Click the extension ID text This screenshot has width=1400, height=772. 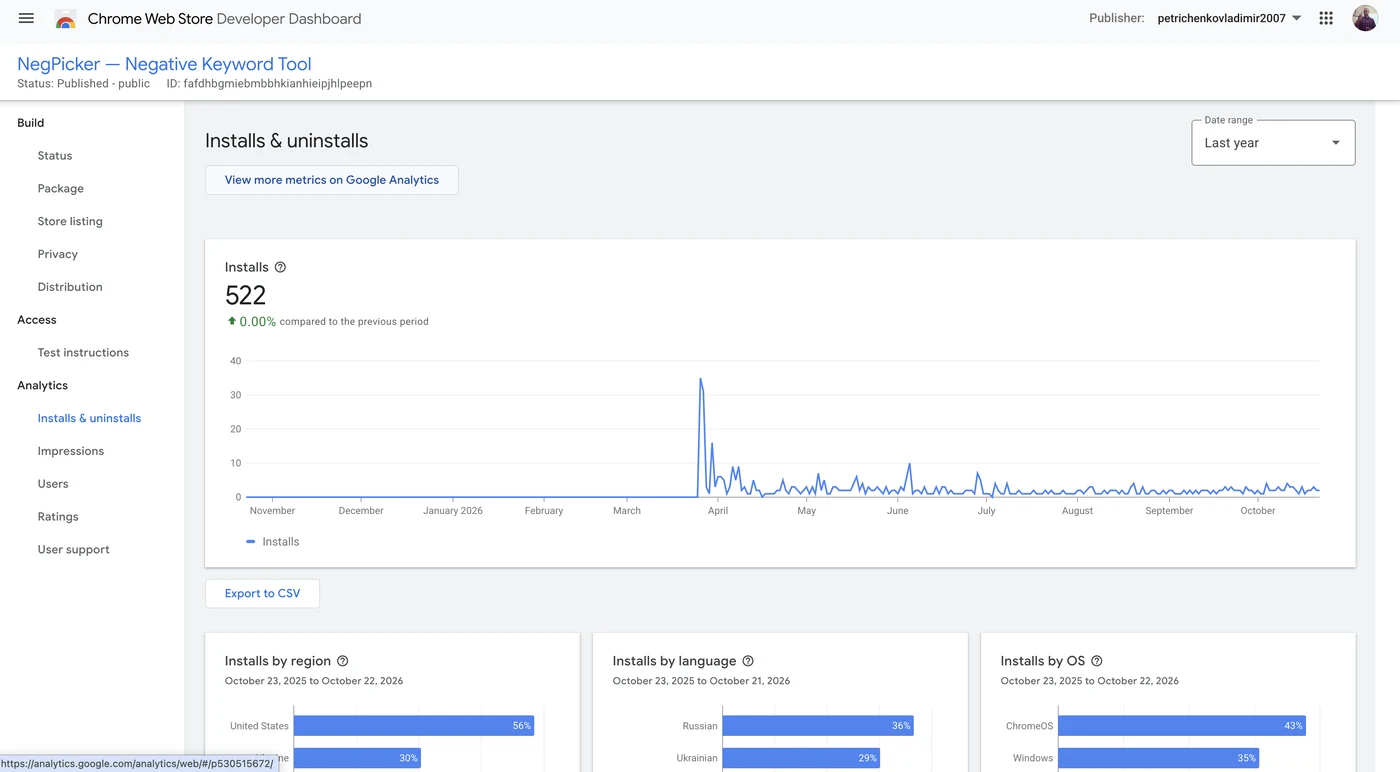coord(269,84)
